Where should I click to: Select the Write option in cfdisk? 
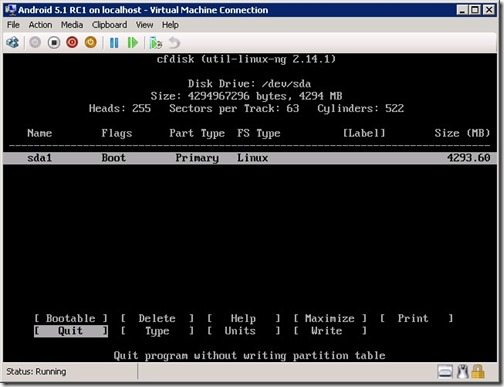(330, 331)
